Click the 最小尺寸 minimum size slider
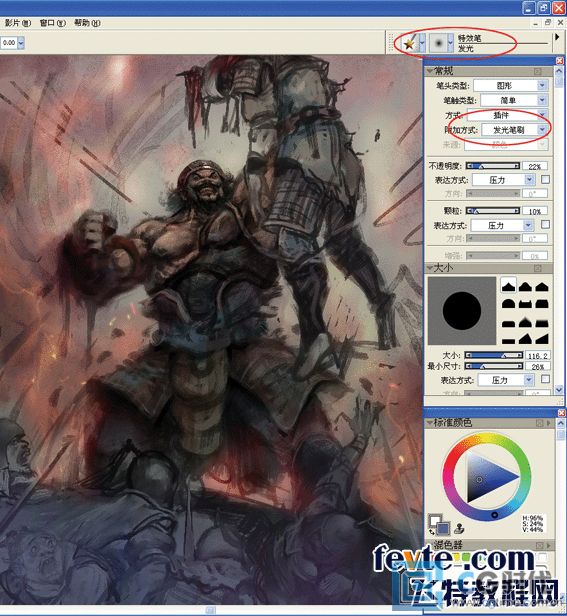 (494, 366)
